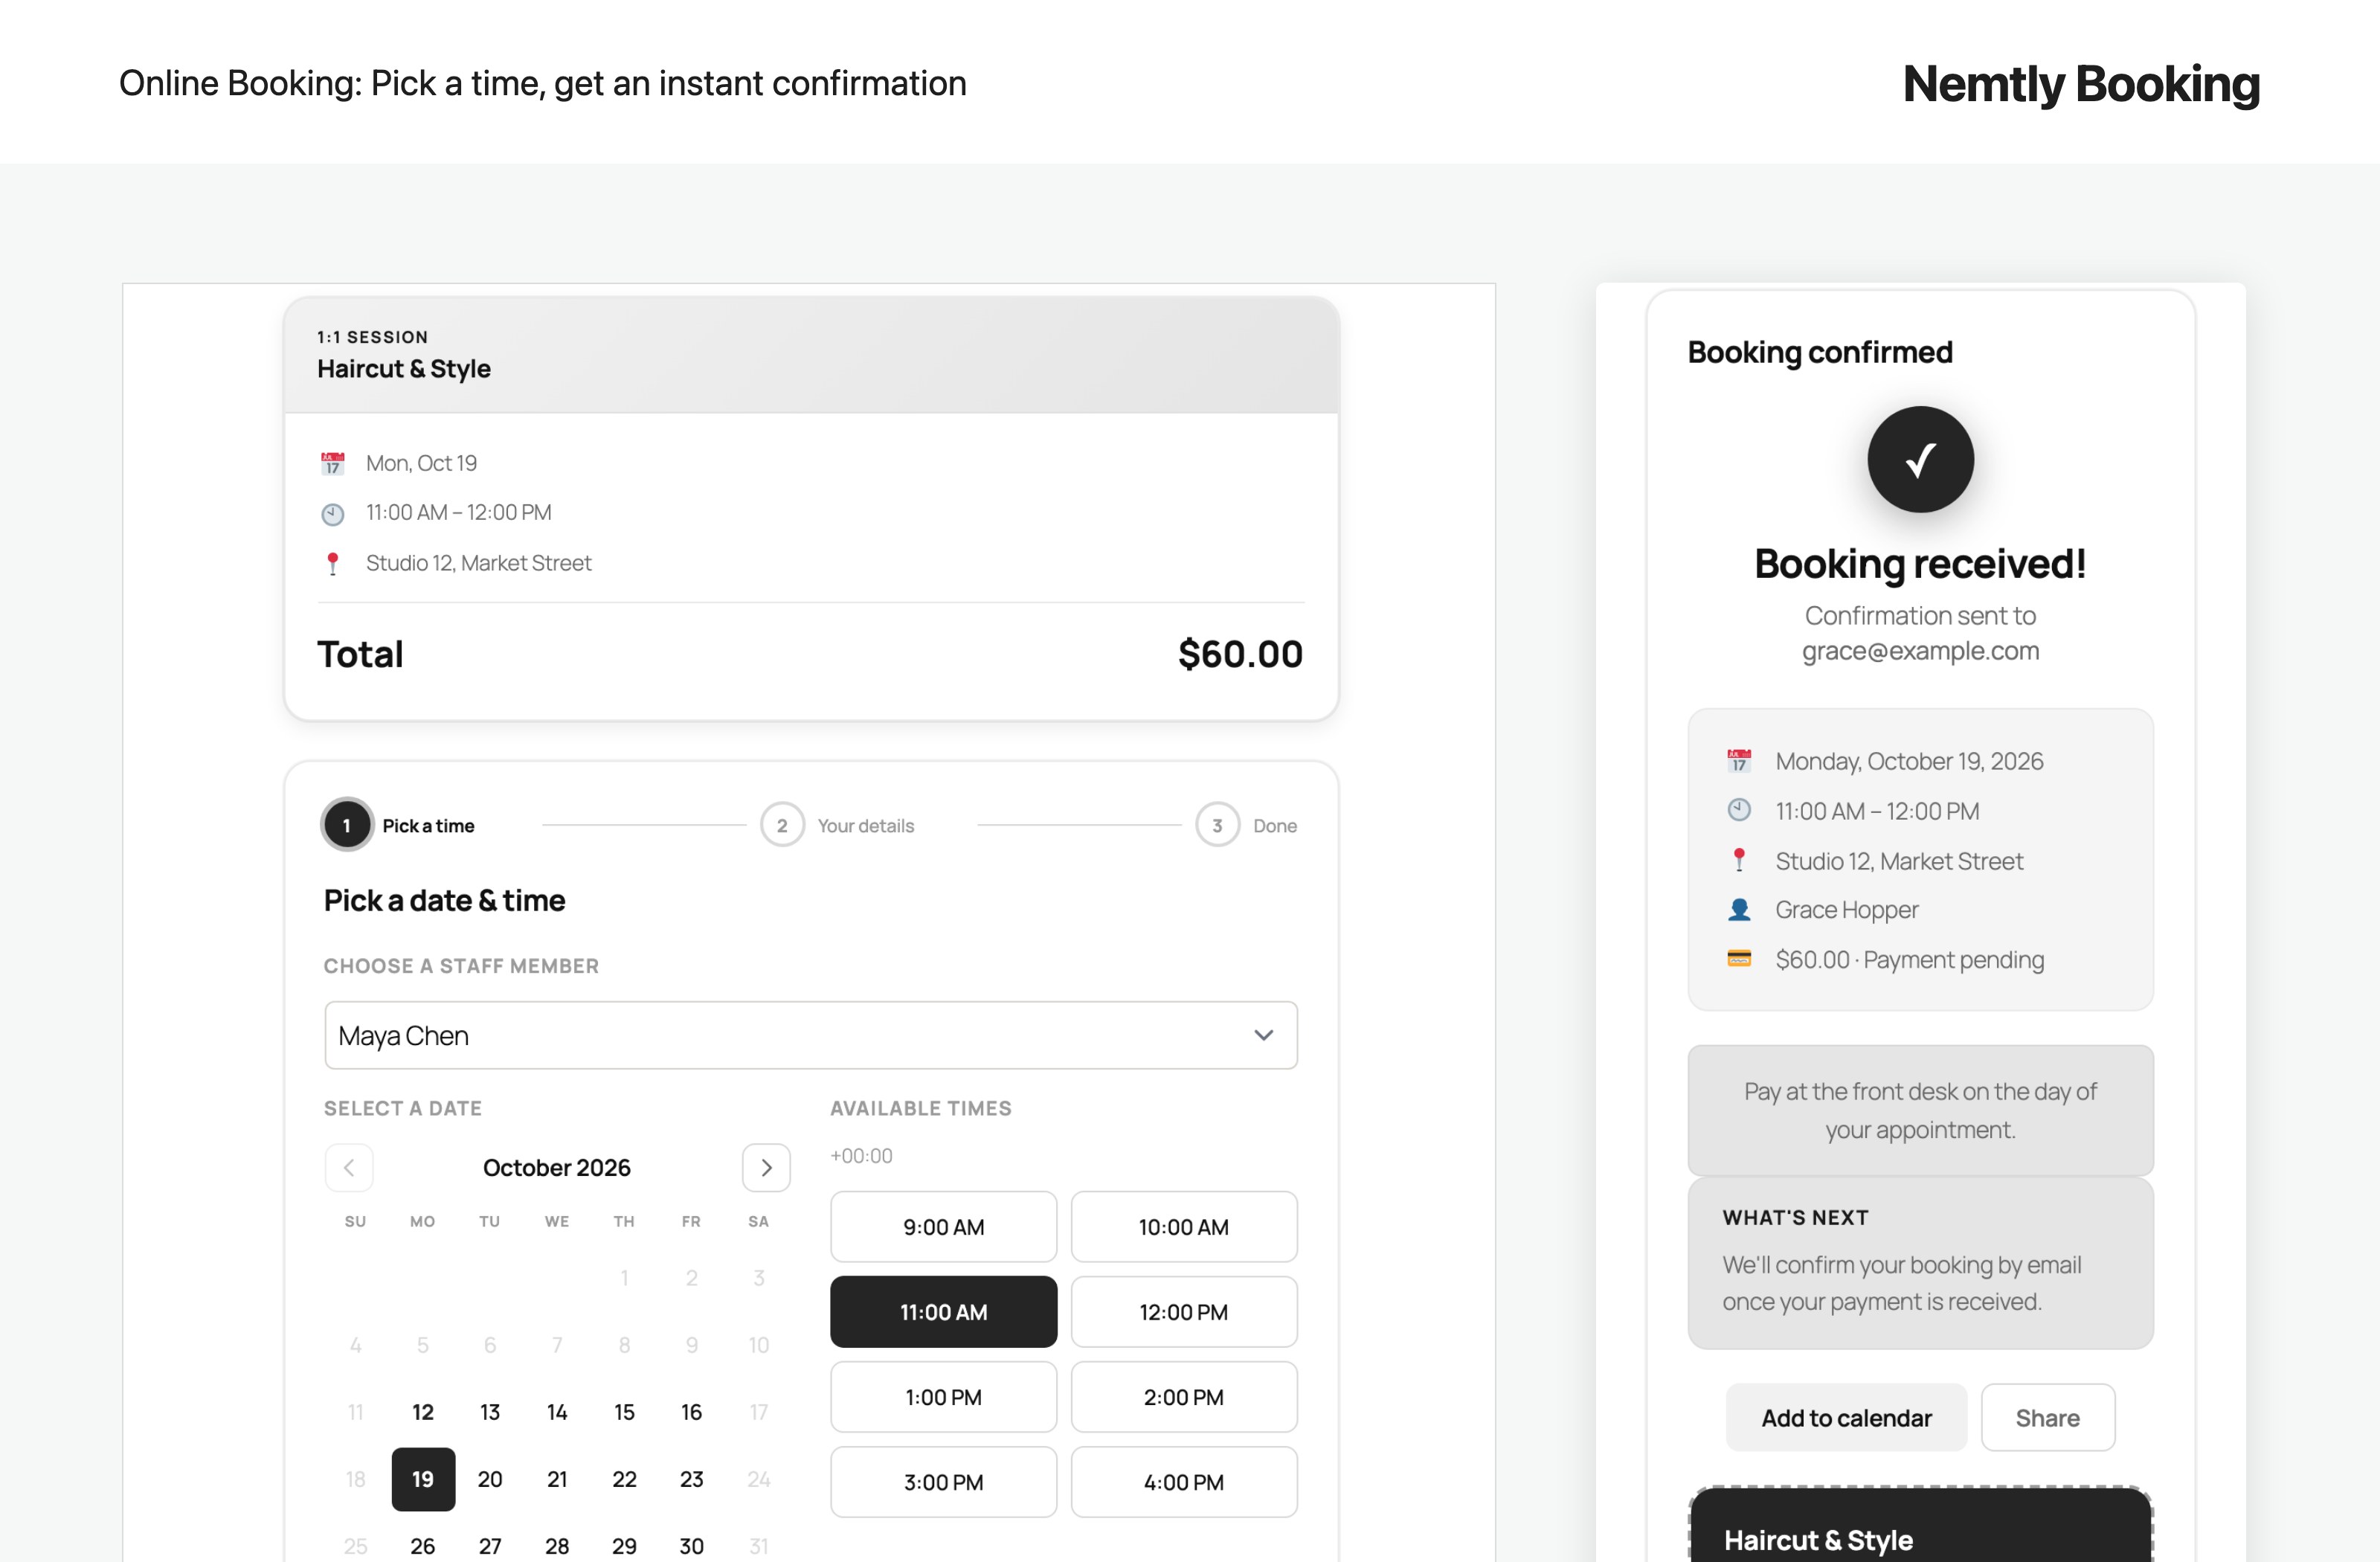Click the black checkmark confirmation circle
The height and width of the screenshot is (1562, 2380).
[x=1920, y=459]
